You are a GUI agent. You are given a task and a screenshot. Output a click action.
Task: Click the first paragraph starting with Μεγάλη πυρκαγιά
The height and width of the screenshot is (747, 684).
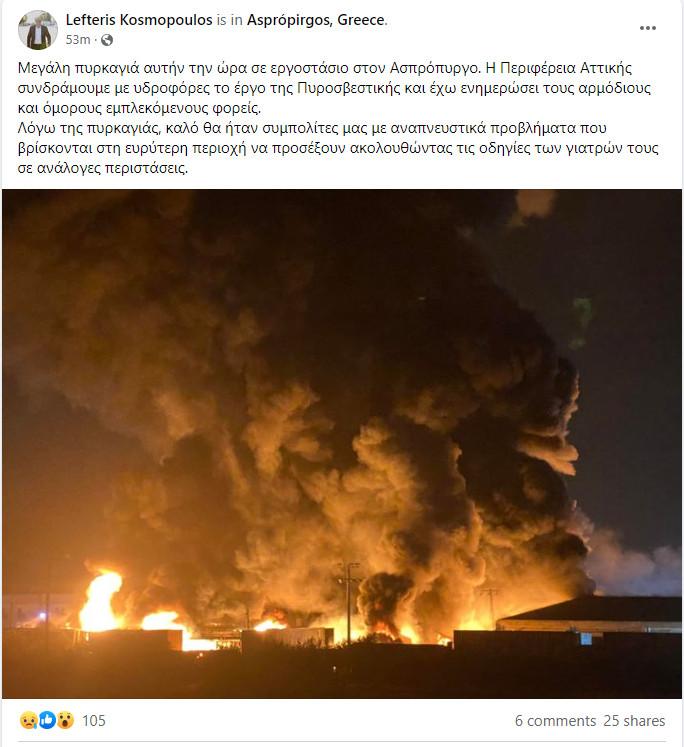[x=334, y=88]
